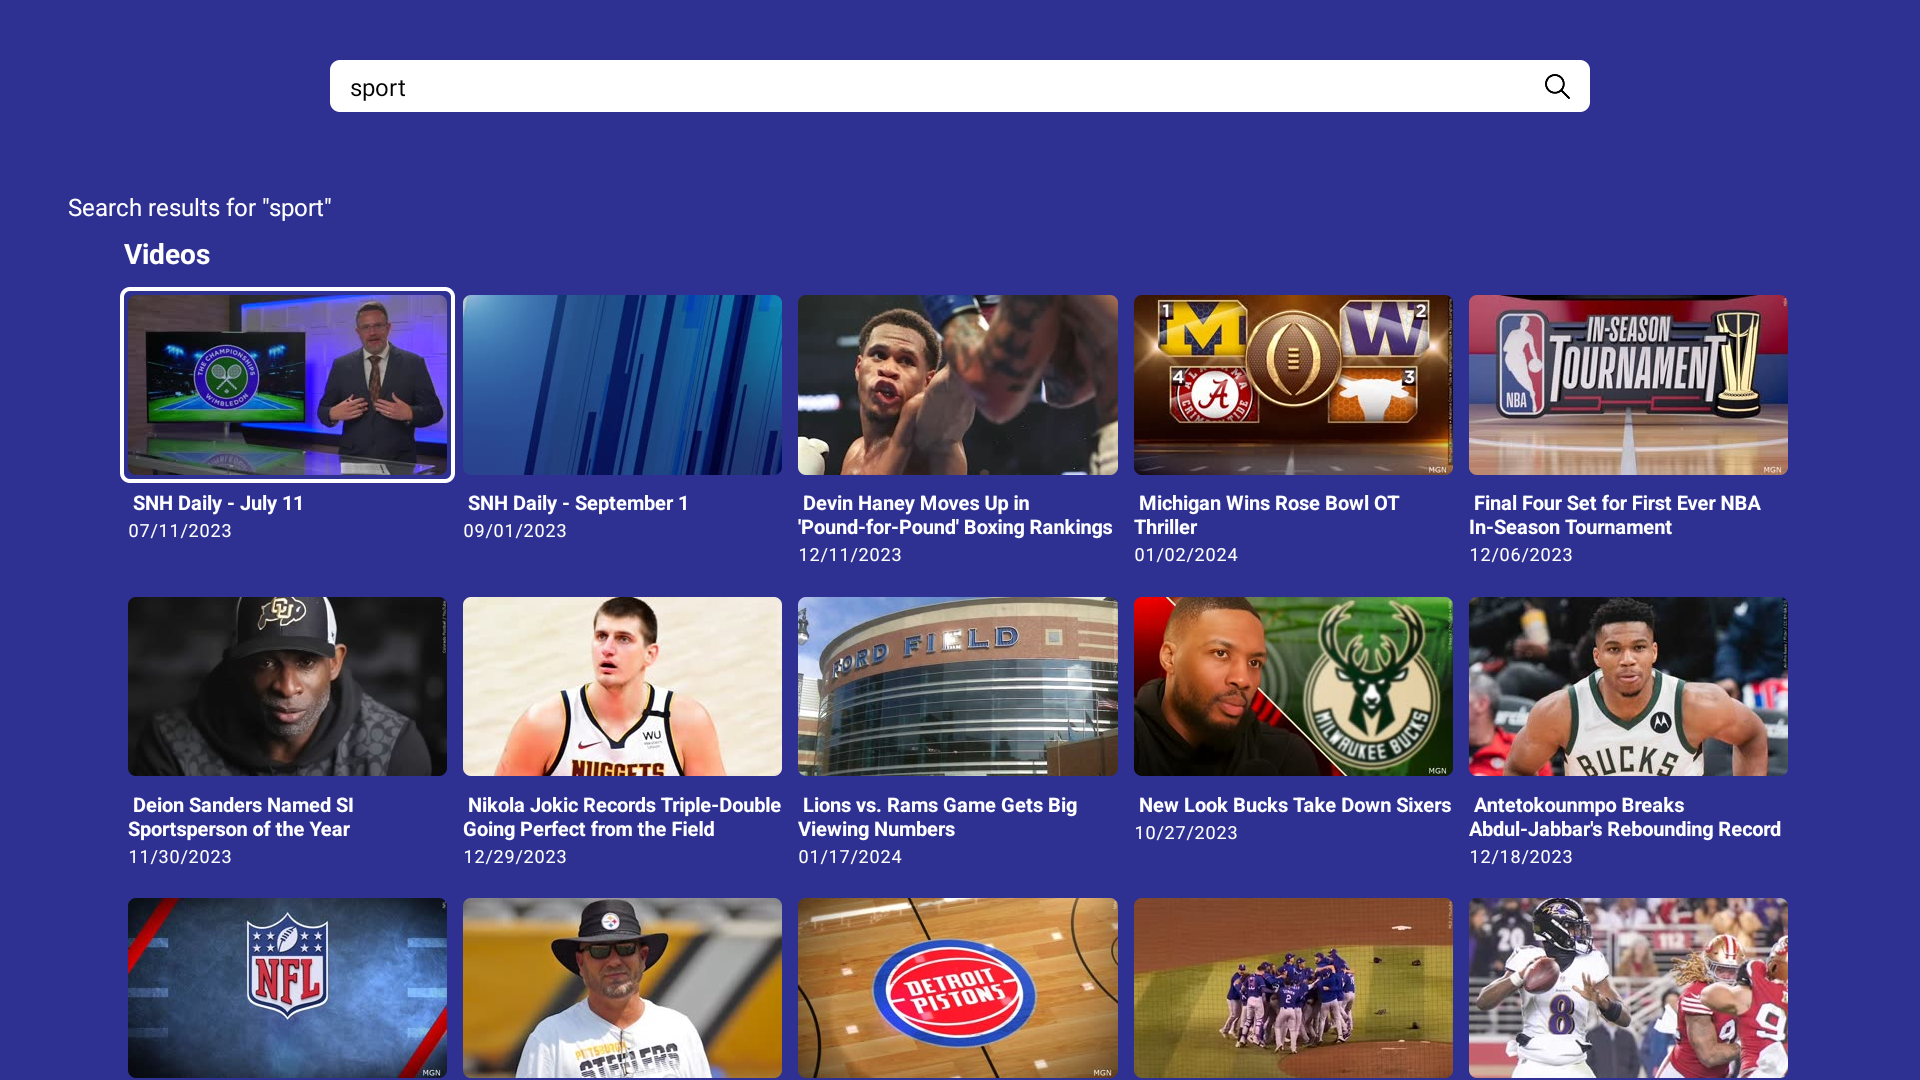Screen dimensions: 1920x1080
Task: Click the "Search results for sport" text
Action: [x=199, y=208]
